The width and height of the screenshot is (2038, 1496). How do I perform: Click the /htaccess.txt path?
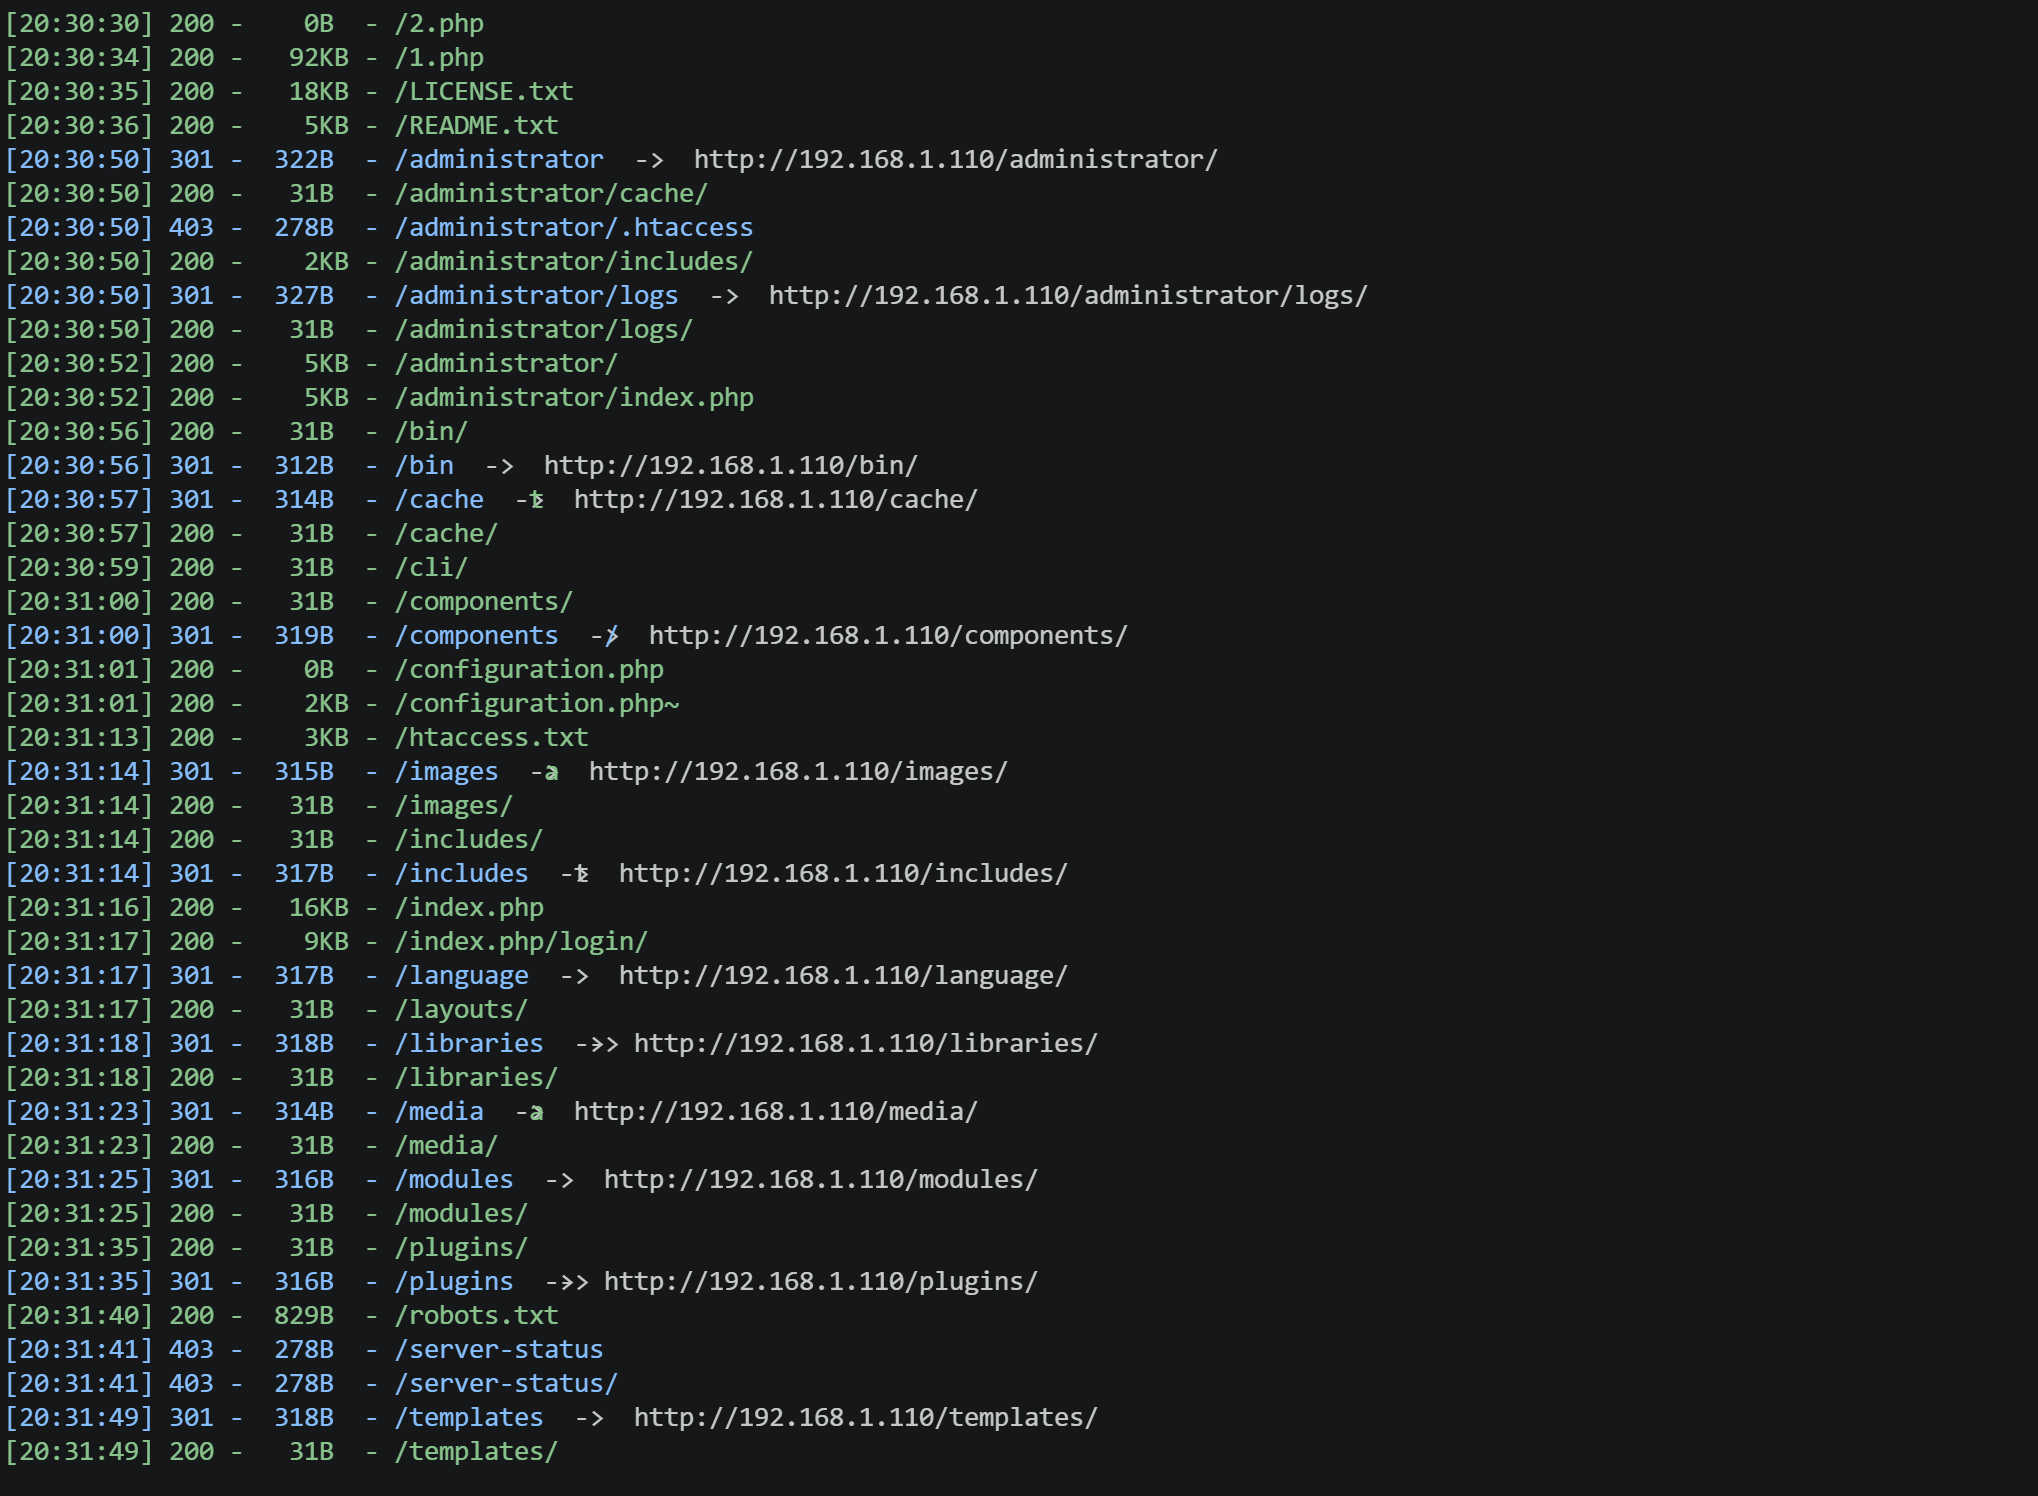(x=491, y=738)
